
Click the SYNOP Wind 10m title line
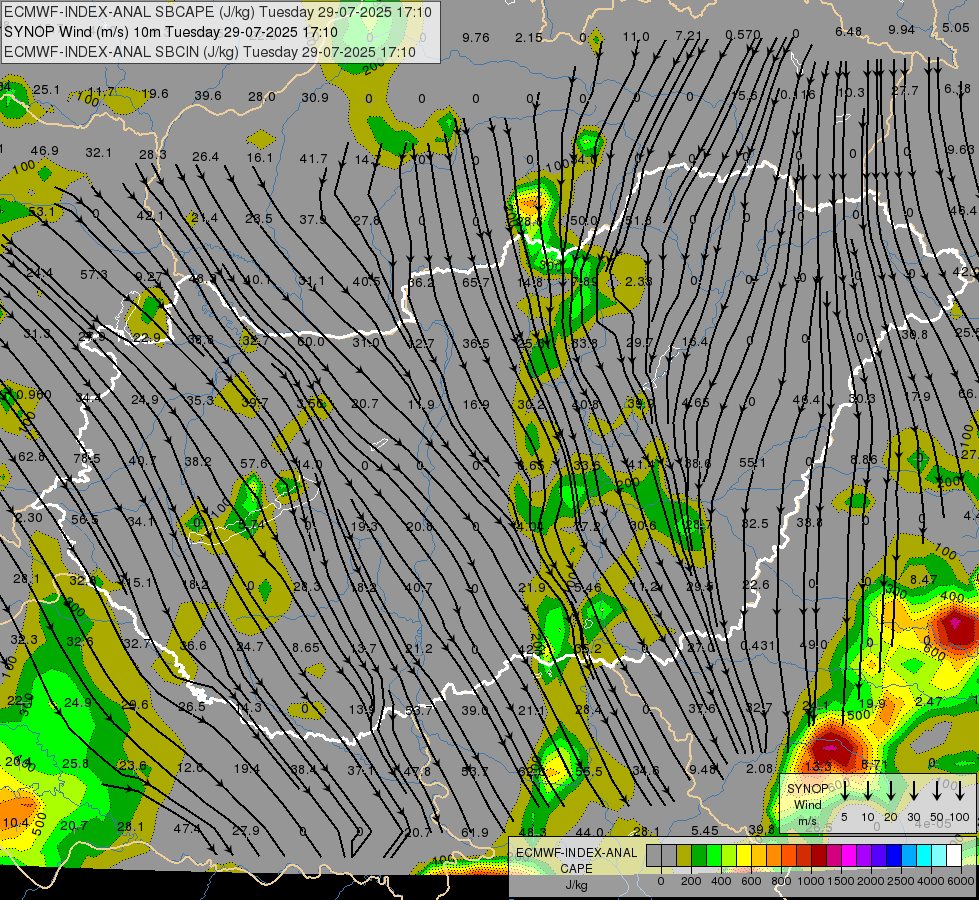[171, 32]
